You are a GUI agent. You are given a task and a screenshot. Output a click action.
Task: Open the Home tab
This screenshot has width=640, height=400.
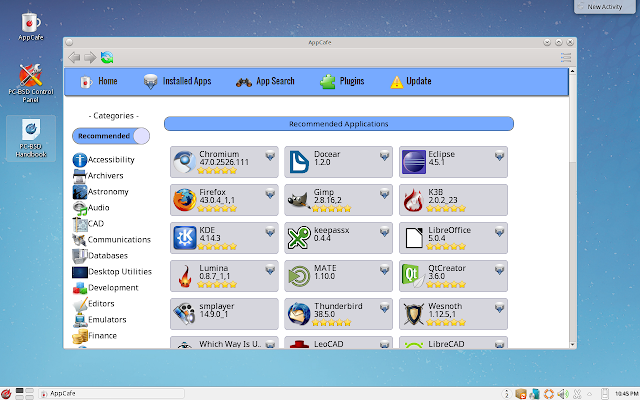tap(98, 81)
